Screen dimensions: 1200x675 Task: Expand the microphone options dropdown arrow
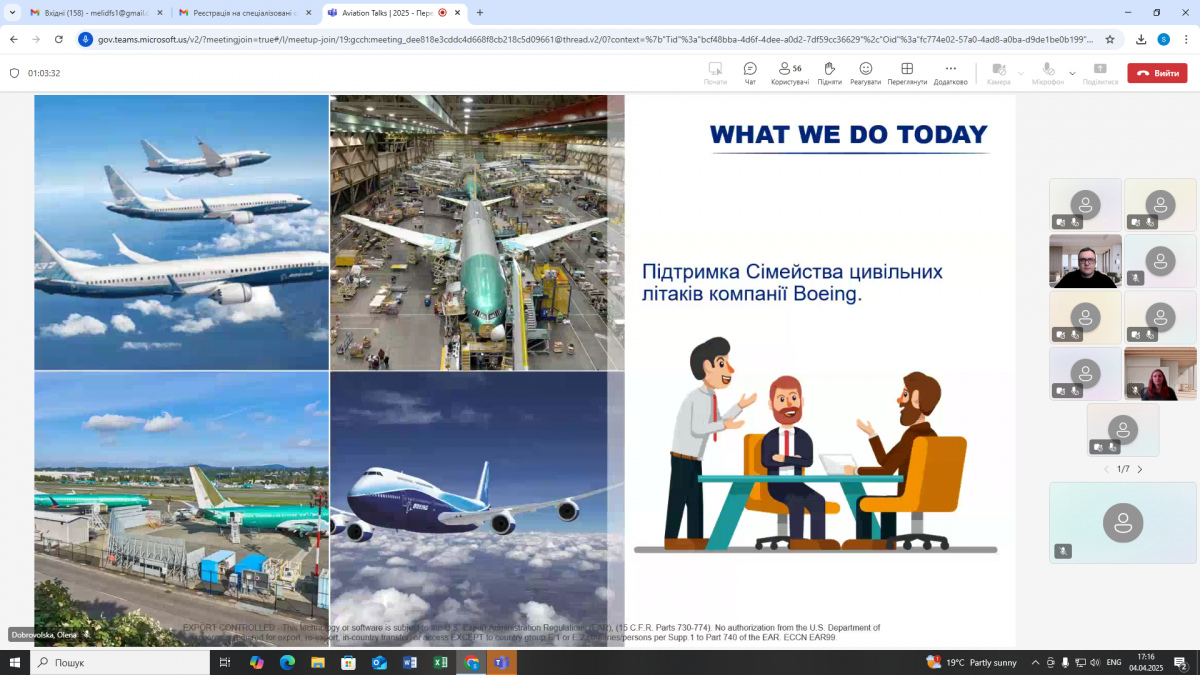click(1072, 73)
